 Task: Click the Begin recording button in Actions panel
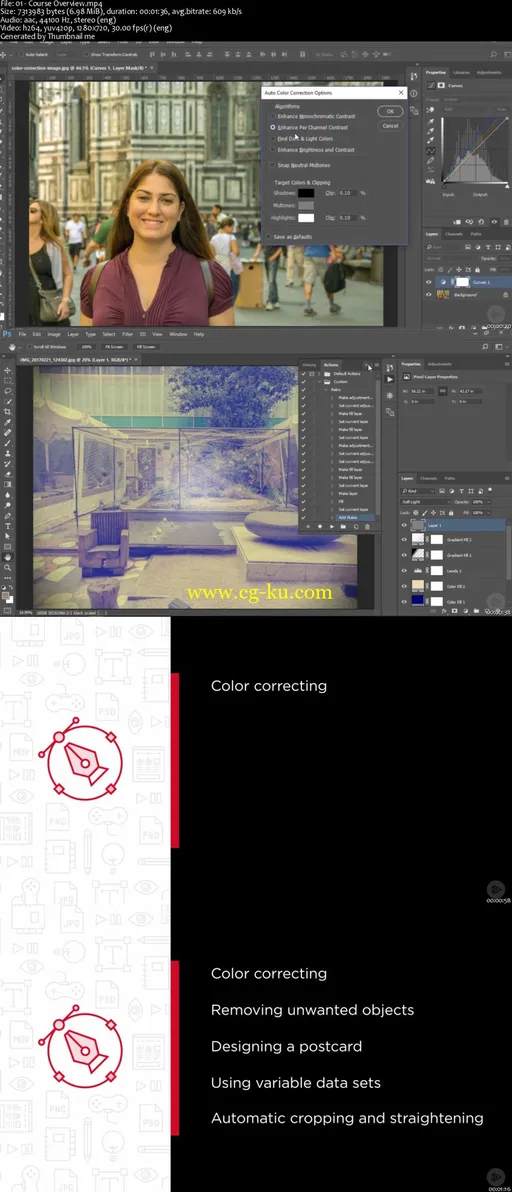pos(320,526)
